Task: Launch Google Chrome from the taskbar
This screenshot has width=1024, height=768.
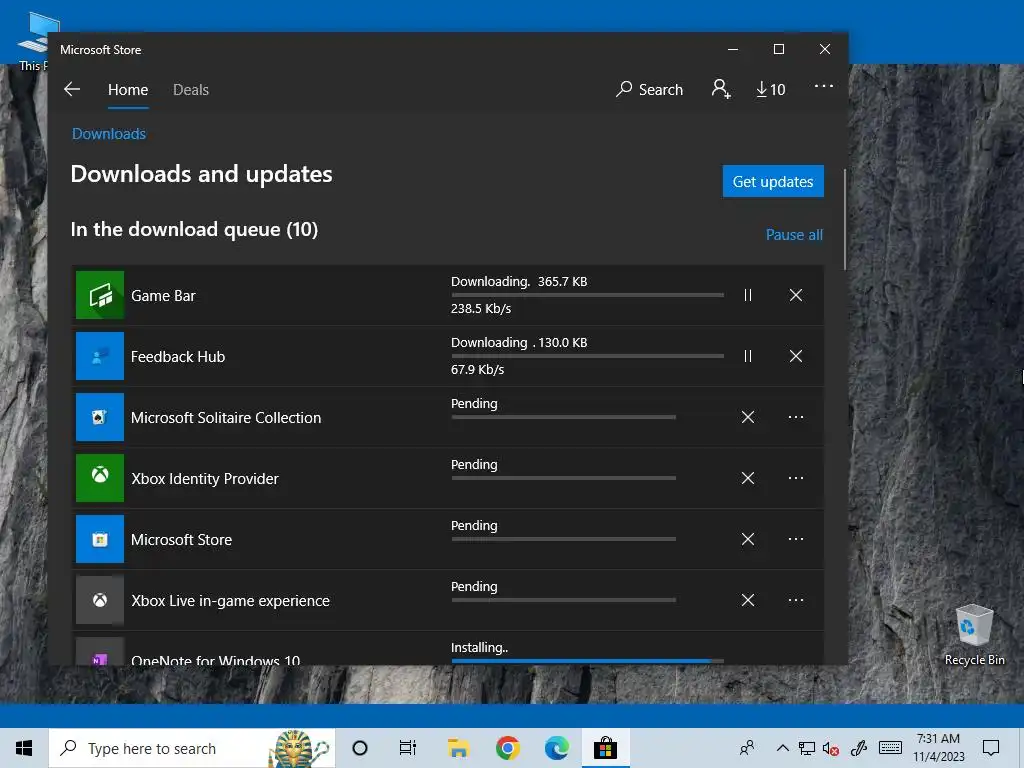Action: [x=507, y=748]
